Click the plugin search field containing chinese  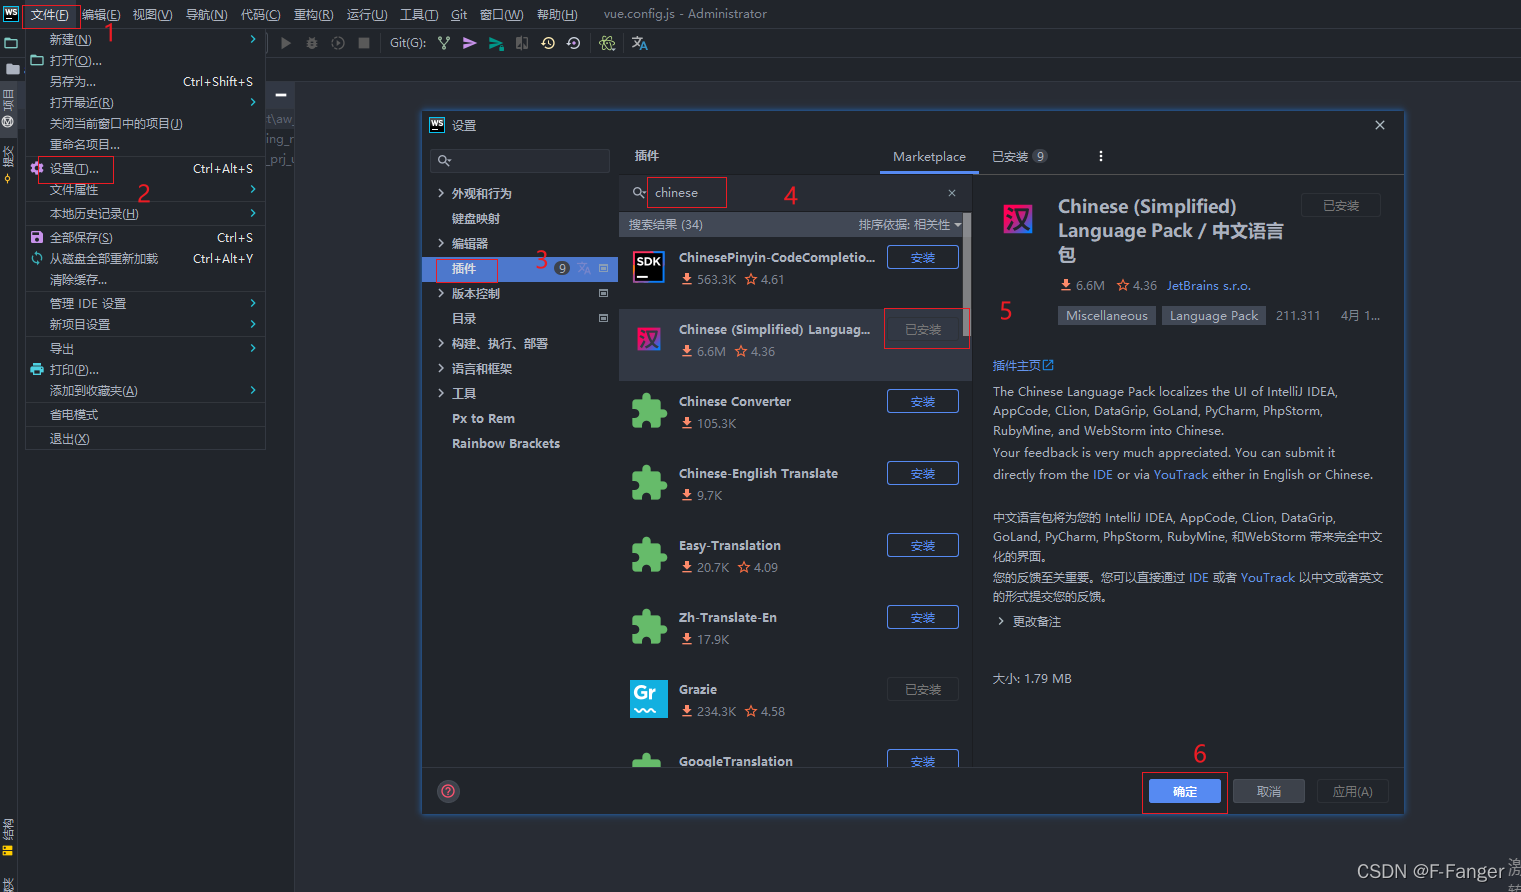(795, 193)
